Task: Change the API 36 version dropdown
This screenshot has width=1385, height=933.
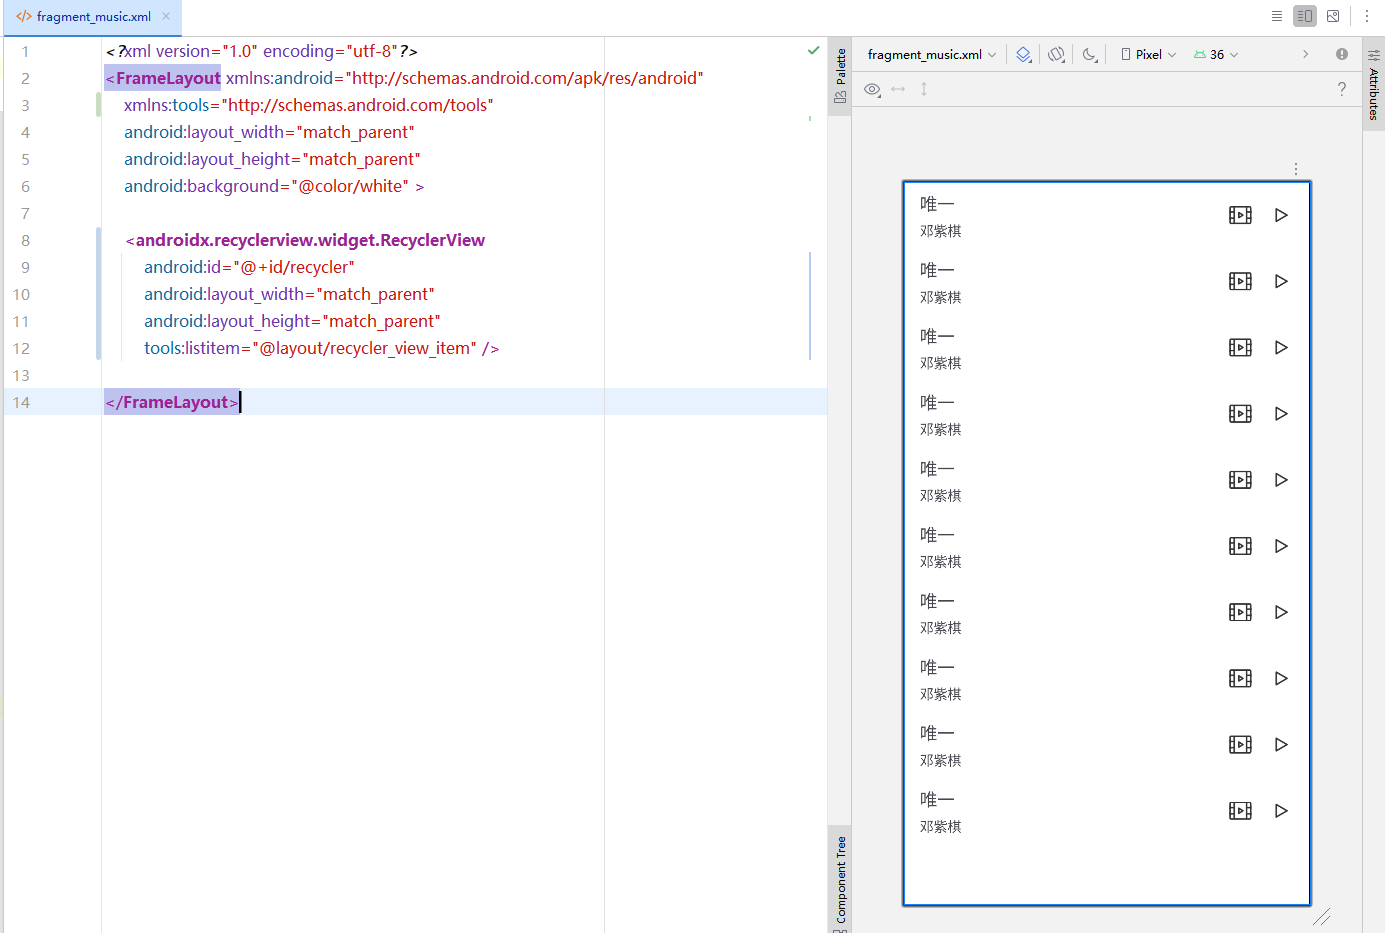Action: point(1216,55)
